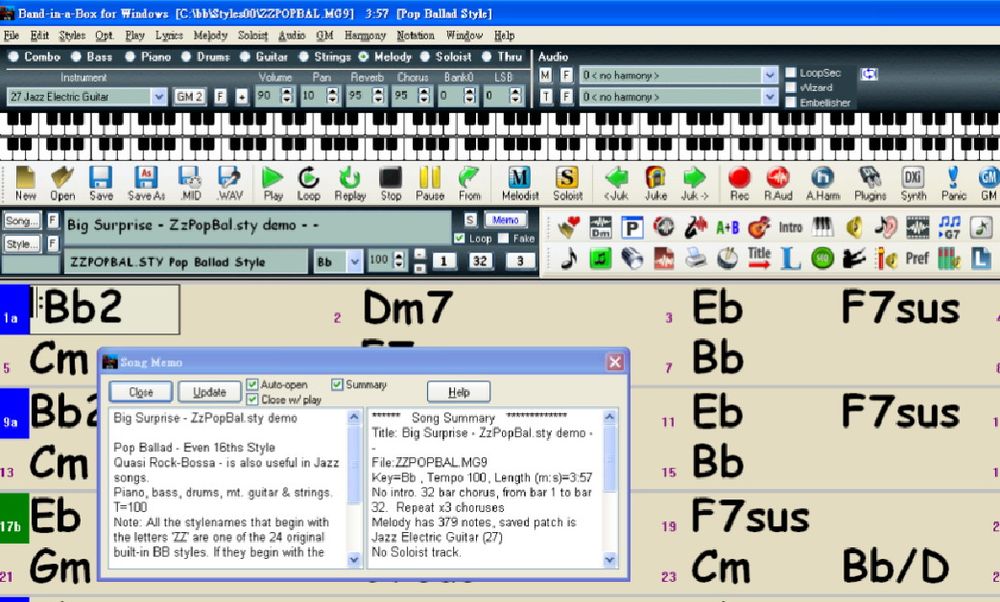The width and height of the screenshot is (1000, 602).
Task: Select the Drums part radio button
Action: pos(186,57)
